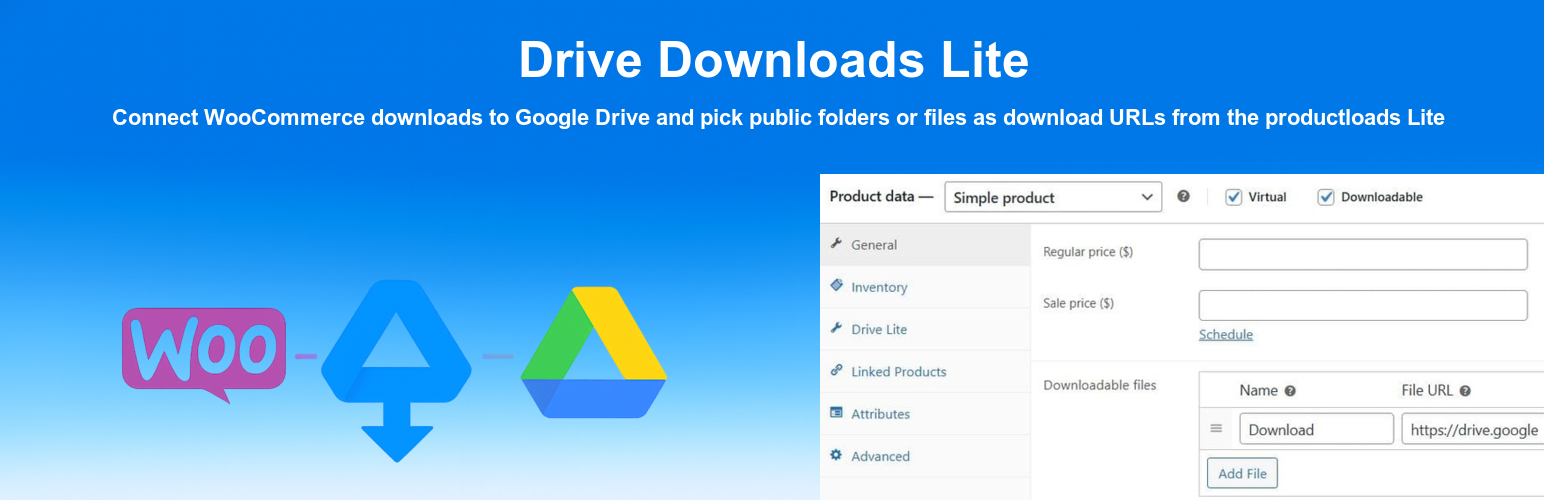Click the Schedule link
Screen dimensions: 1544x500
(x=1226, y=334)
